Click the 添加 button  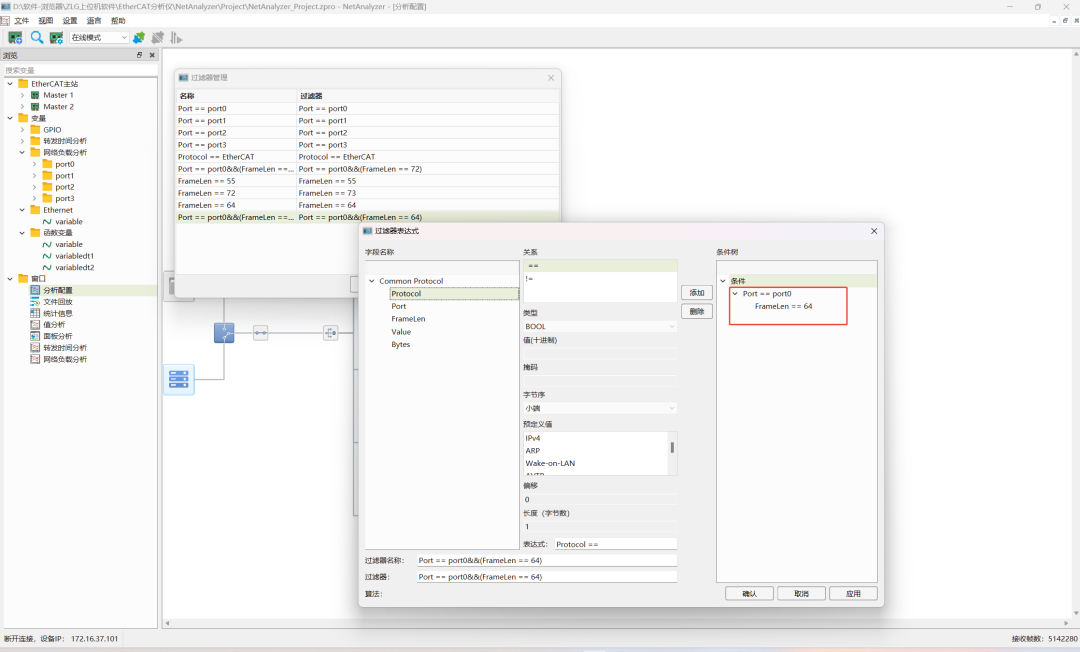click(x=696, y=293)
